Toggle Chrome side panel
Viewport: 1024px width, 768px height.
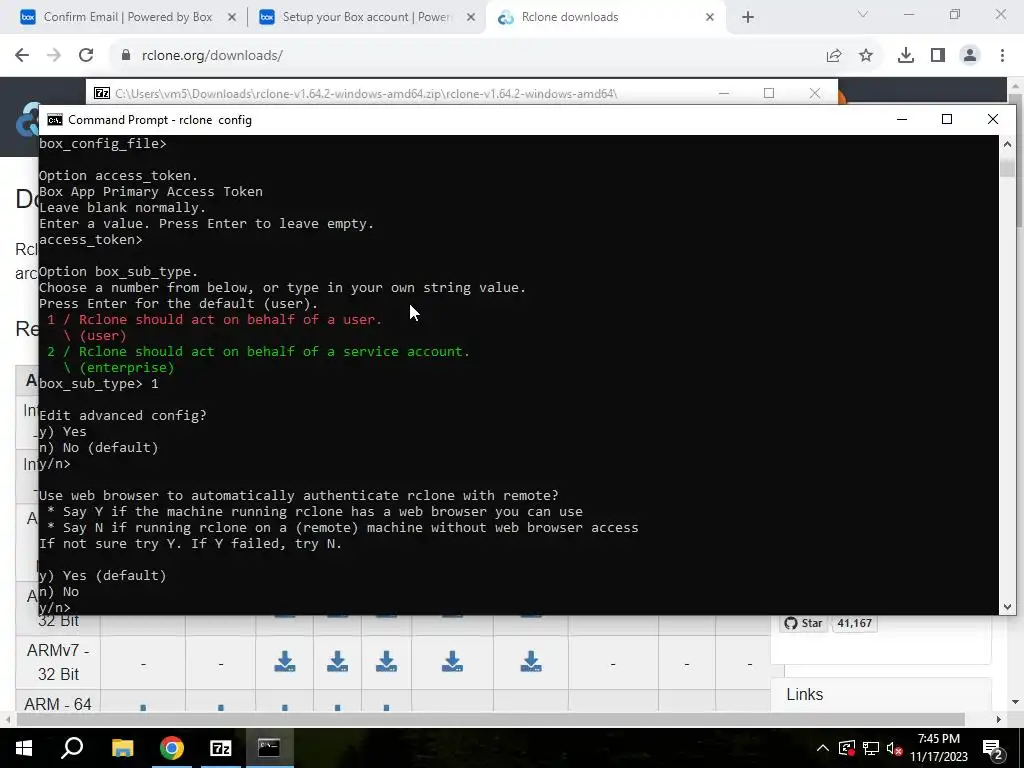point(938,56)
